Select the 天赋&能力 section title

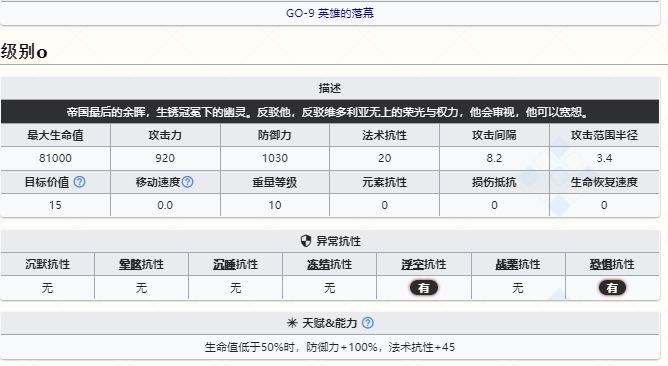(x=329, y=323)
